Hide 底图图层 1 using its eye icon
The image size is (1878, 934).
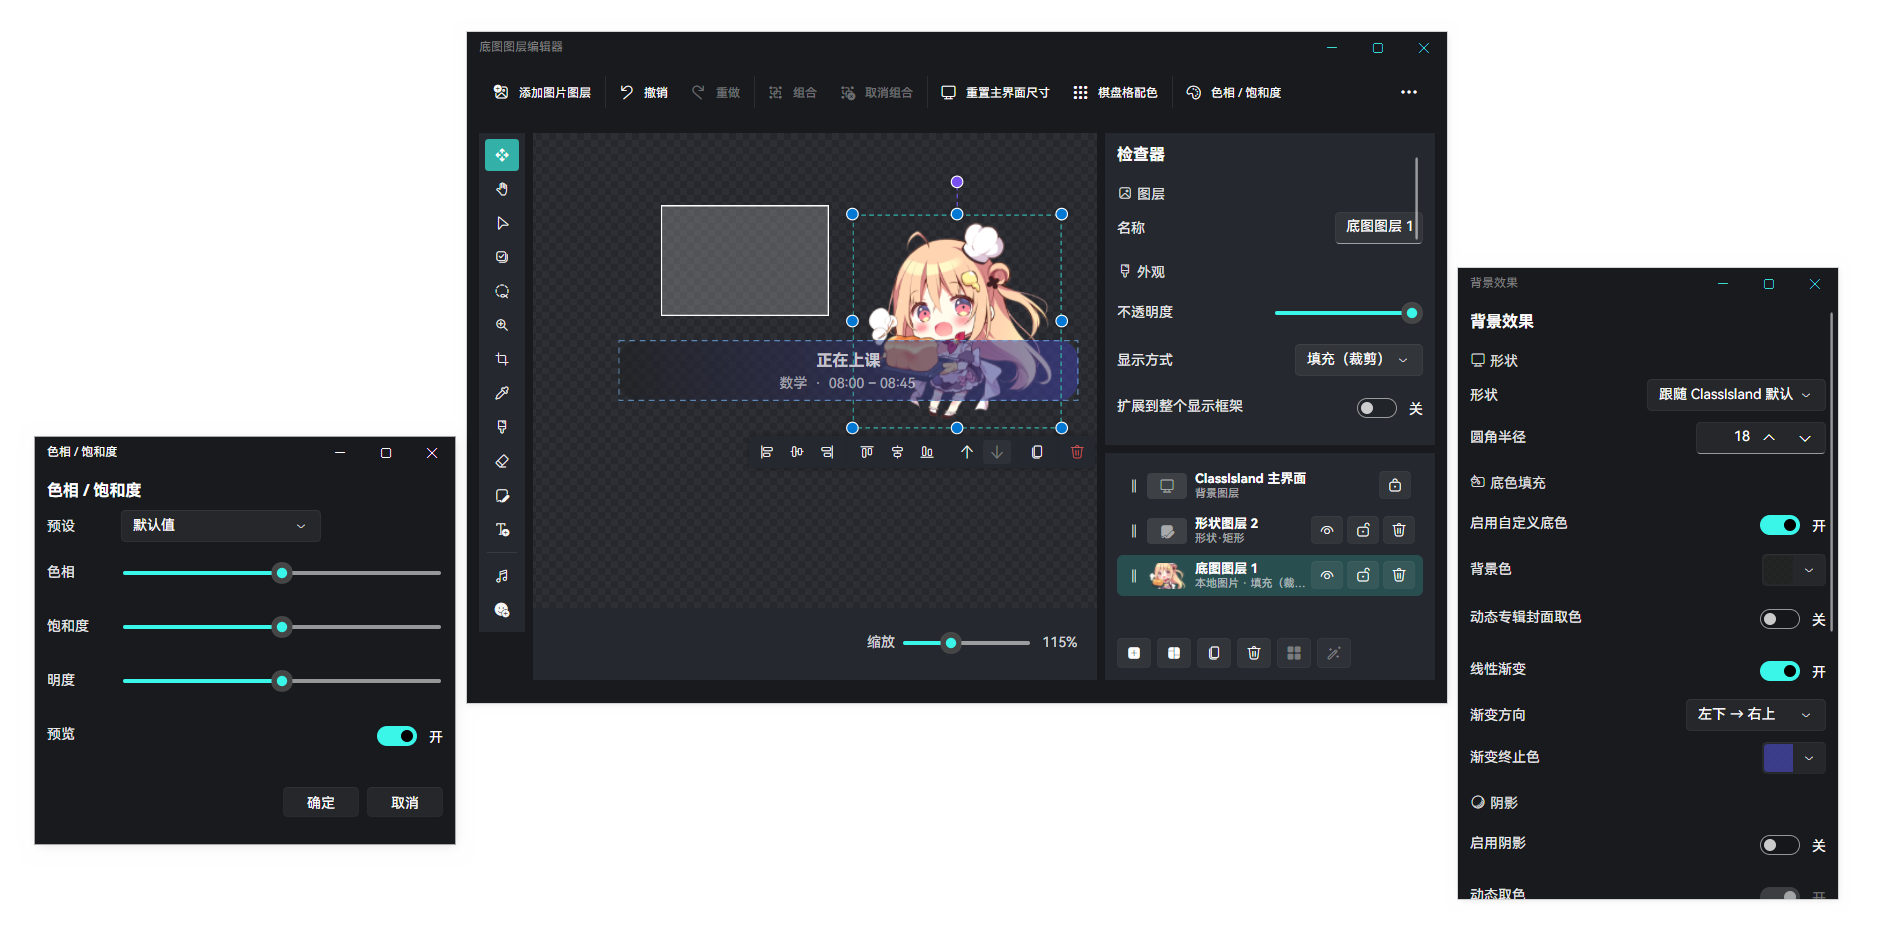click(x=1327, y=575)
